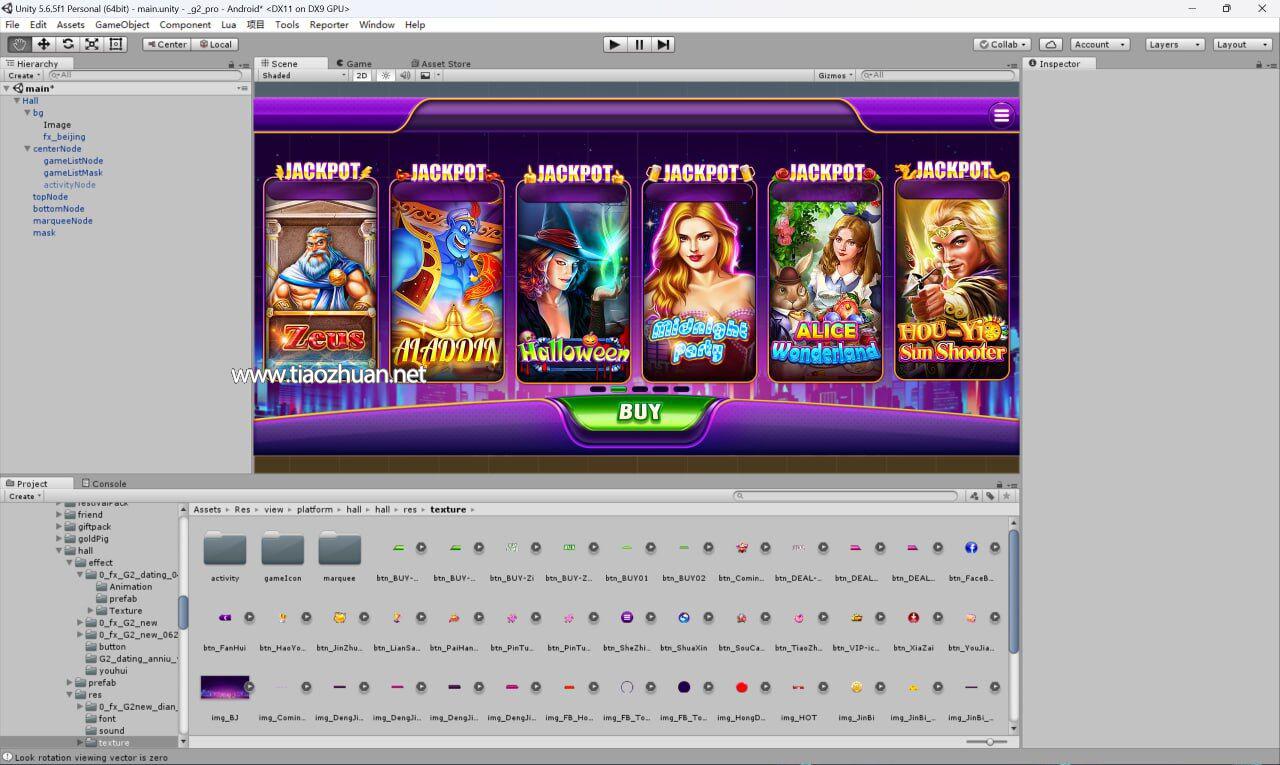
Task: Switch to the Console tab
Action: [104, 483]
